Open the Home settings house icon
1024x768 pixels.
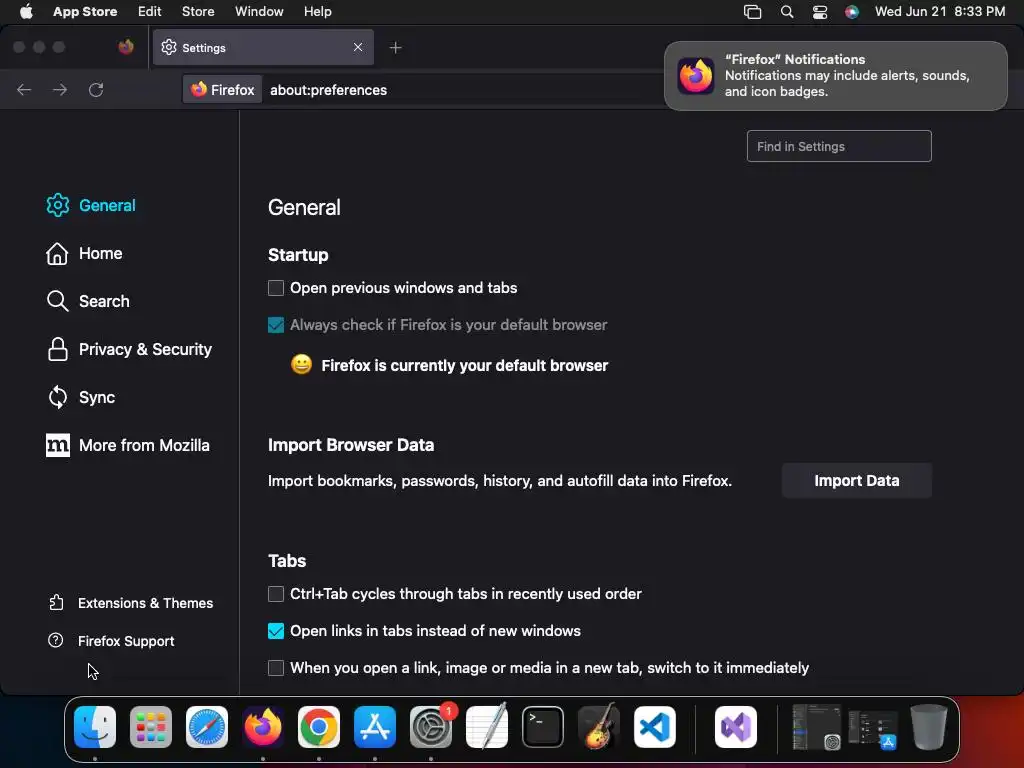click(57, 253)
